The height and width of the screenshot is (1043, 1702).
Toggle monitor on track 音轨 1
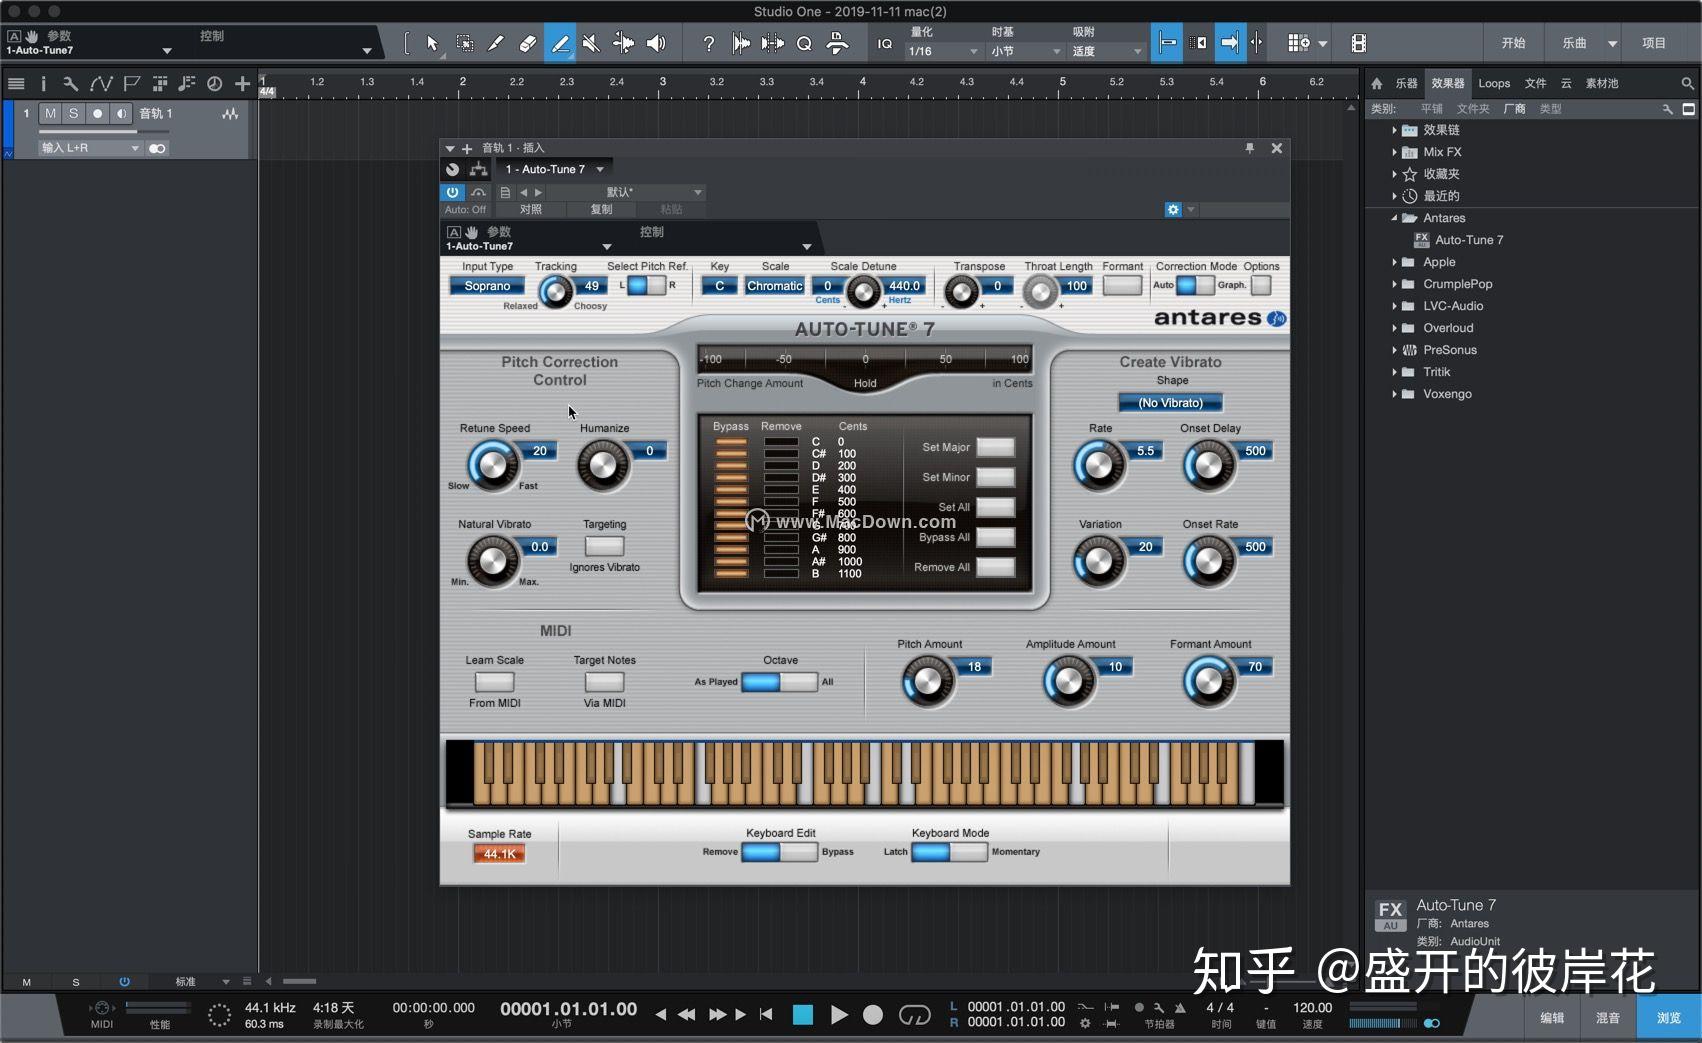121,113
